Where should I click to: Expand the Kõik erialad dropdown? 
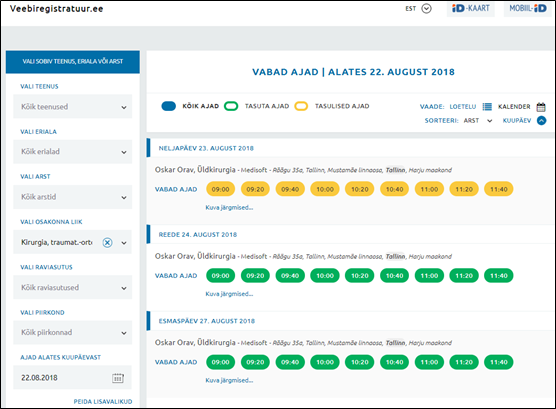[x=72, y=152]
